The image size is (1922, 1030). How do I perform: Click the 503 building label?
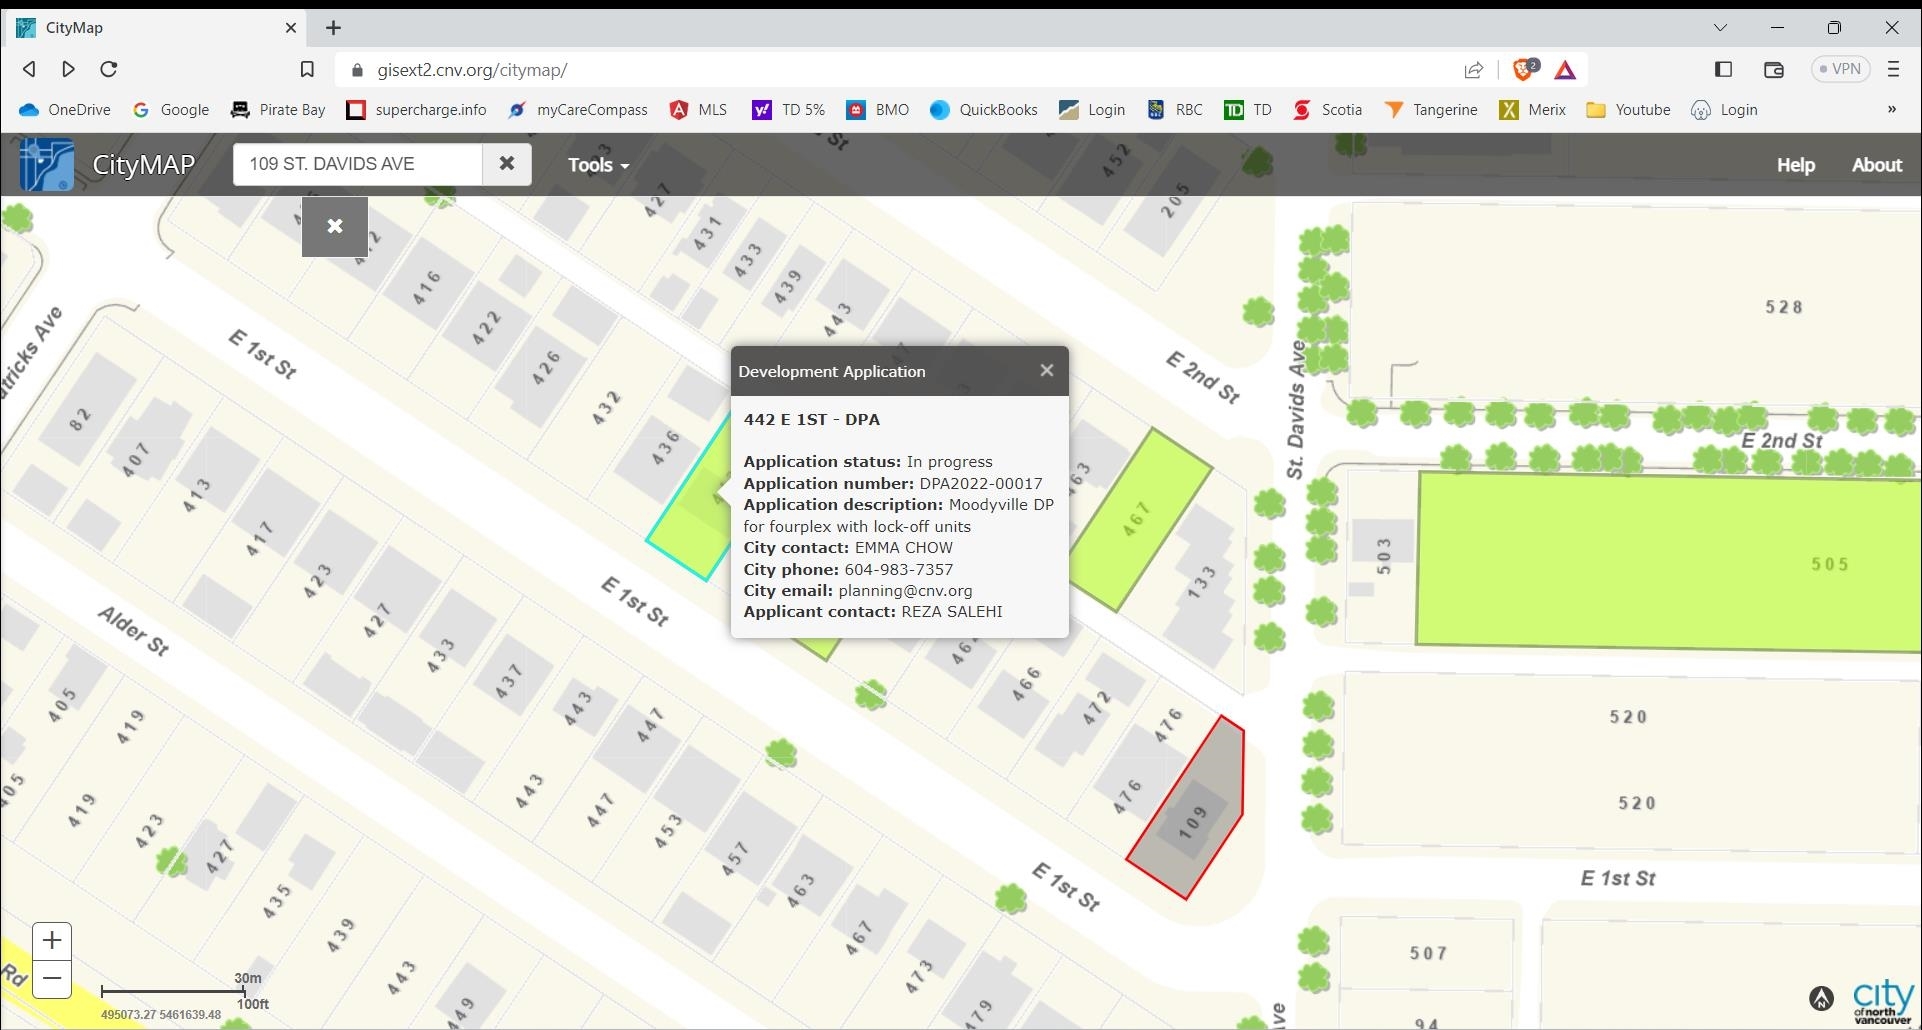[1384, 556]
